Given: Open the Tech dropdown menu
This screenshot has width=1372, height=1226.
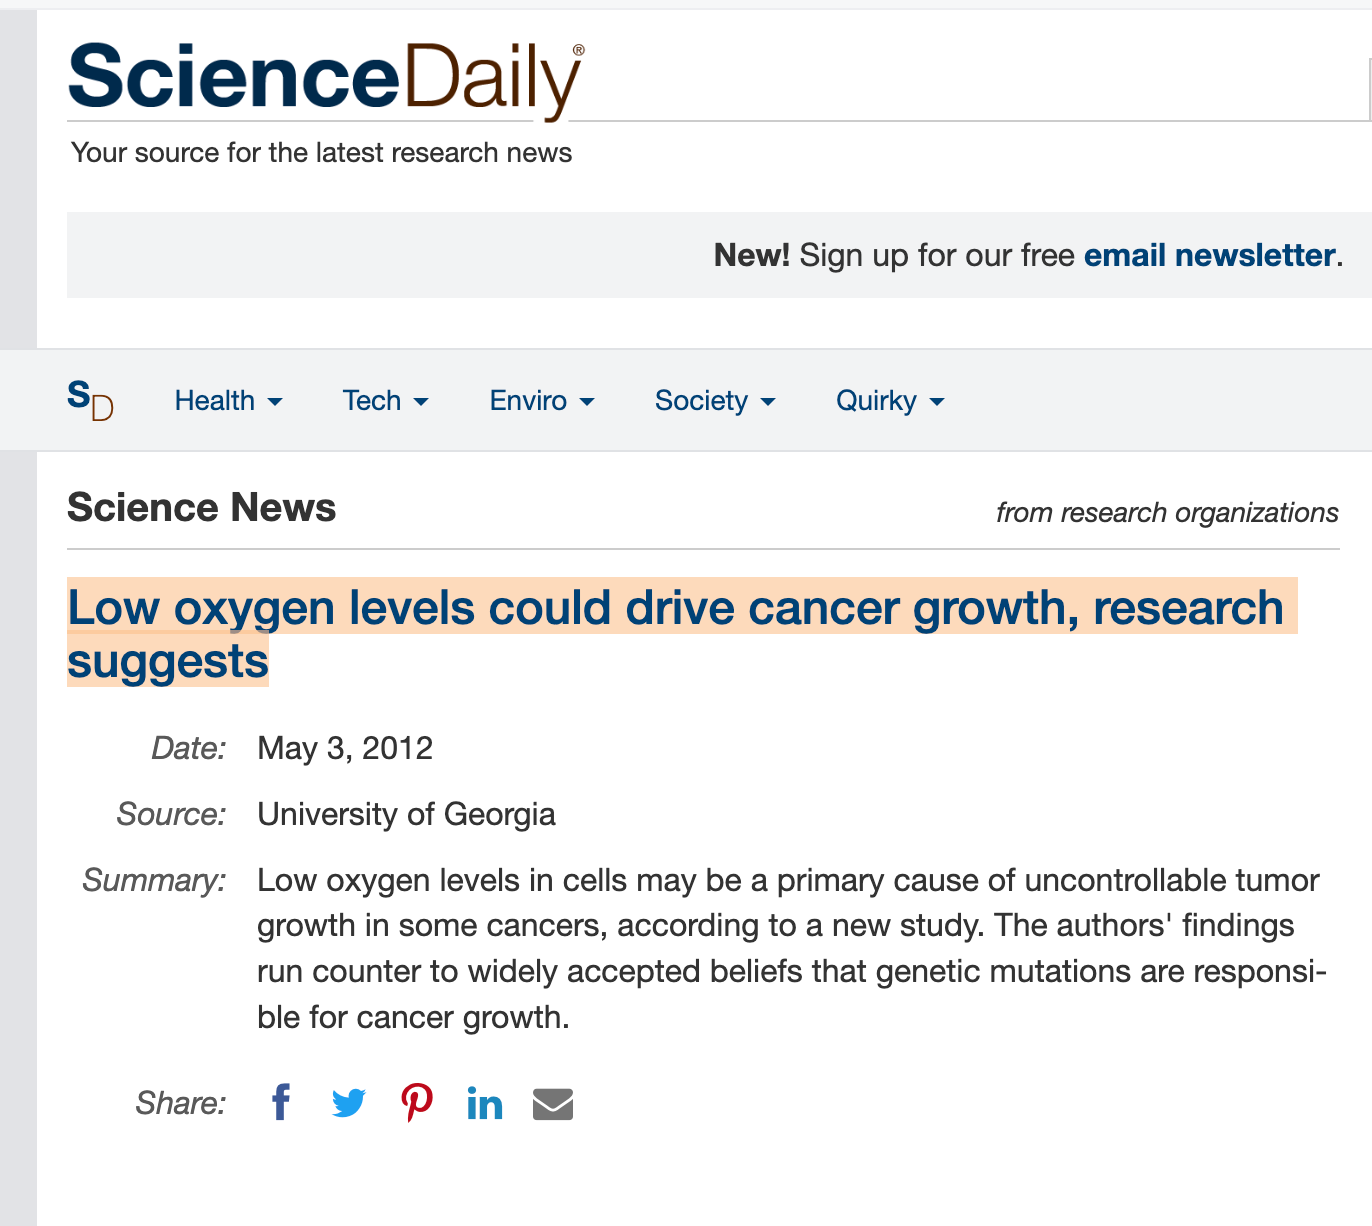Looking at the screenshot, I should click(x=386, y=401).
